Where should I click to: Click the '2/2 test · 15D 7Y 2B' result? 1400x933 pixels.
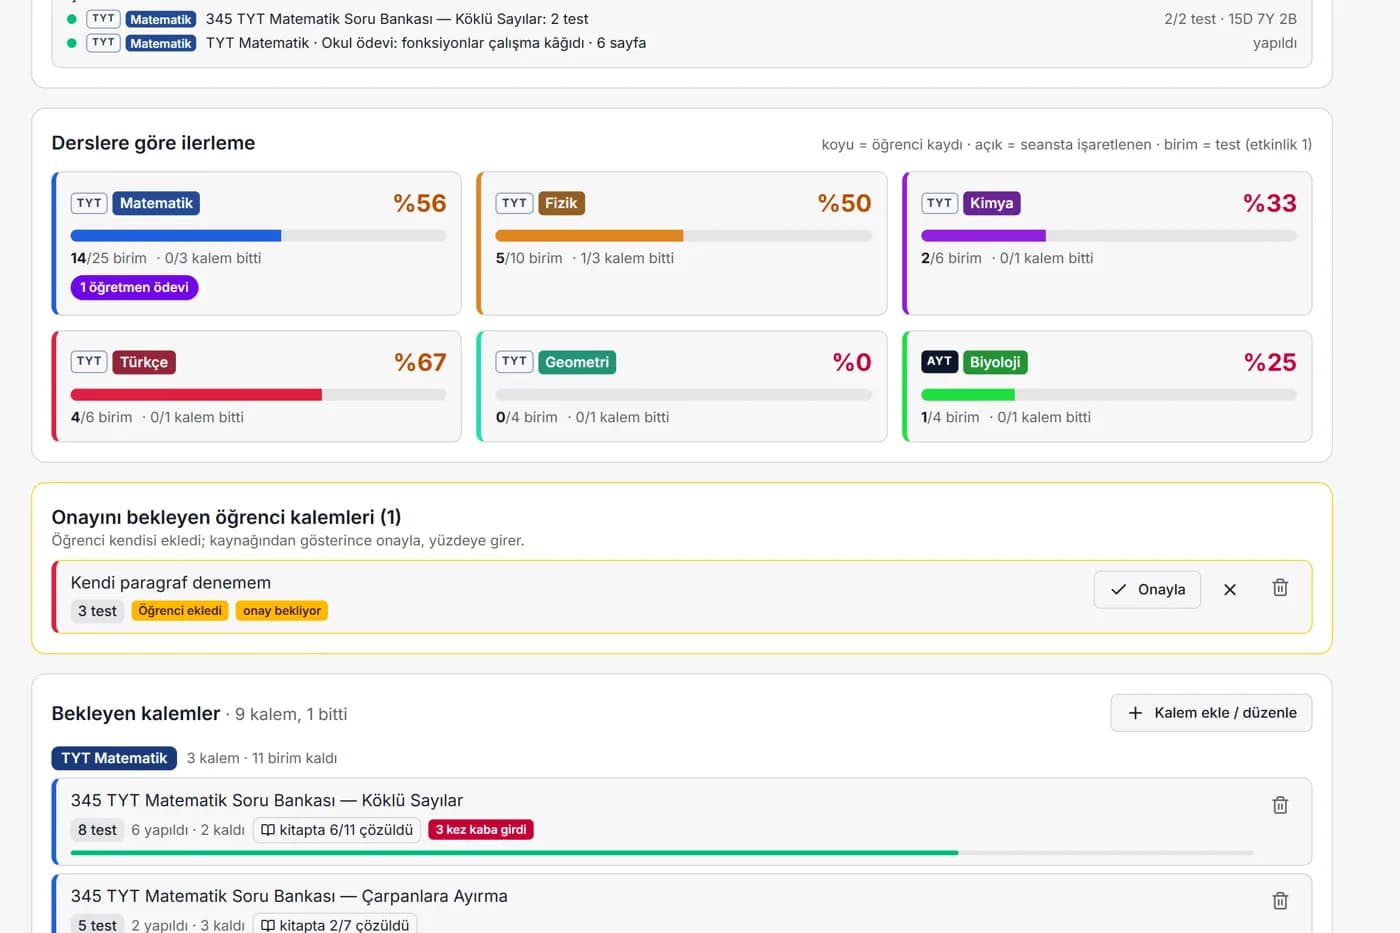1230,19
